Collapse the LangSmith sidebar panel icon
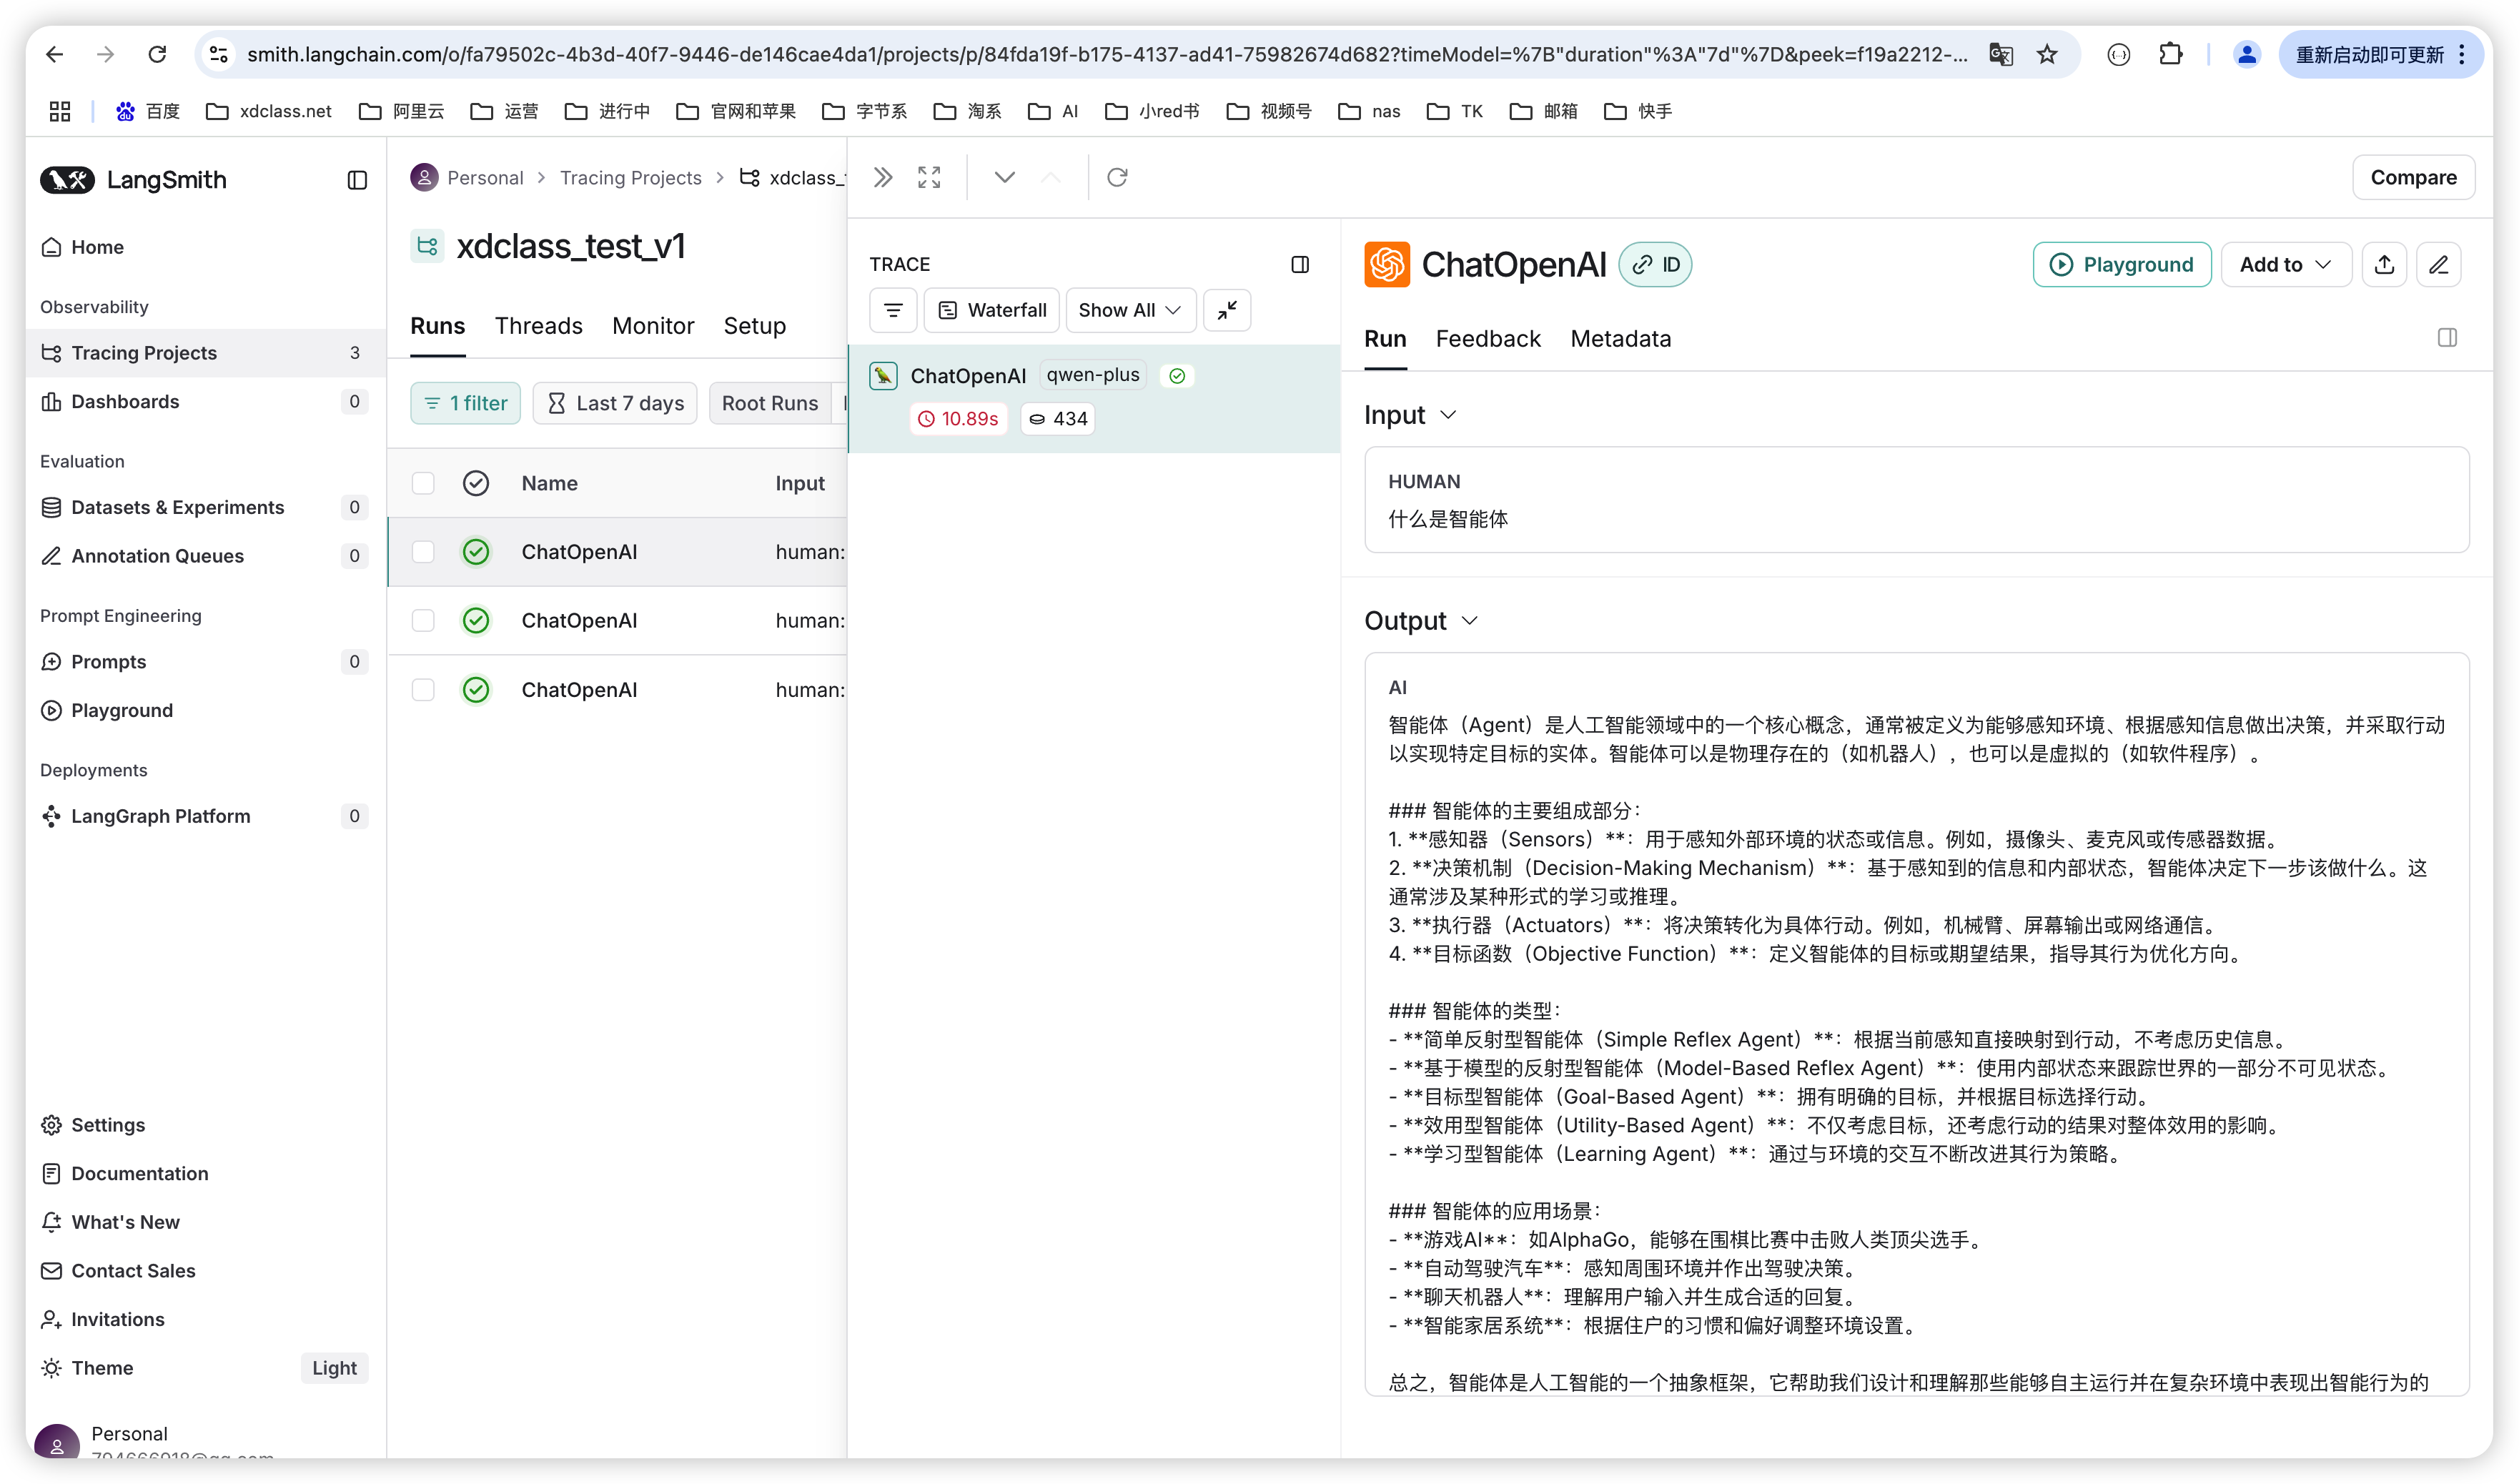 tap(357, 180)
